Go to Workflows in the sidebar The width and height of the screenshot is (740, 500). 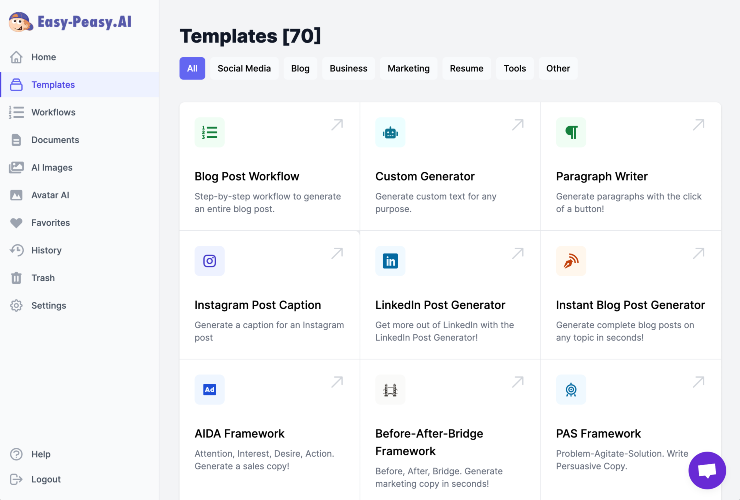[53, 112]
